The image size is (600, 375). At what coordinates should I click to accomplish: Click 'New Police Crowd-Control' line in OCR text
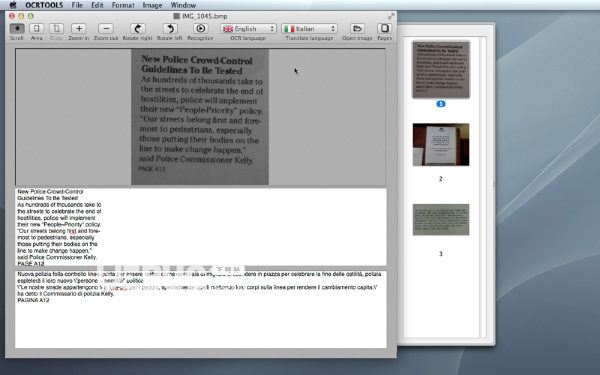click(x=50, y=191)
